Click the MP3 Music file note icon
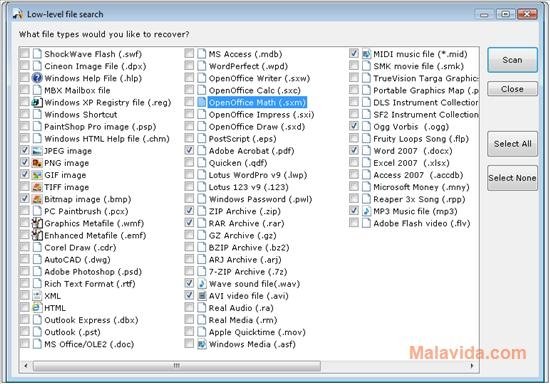550x384 pixels. point(366,211)
